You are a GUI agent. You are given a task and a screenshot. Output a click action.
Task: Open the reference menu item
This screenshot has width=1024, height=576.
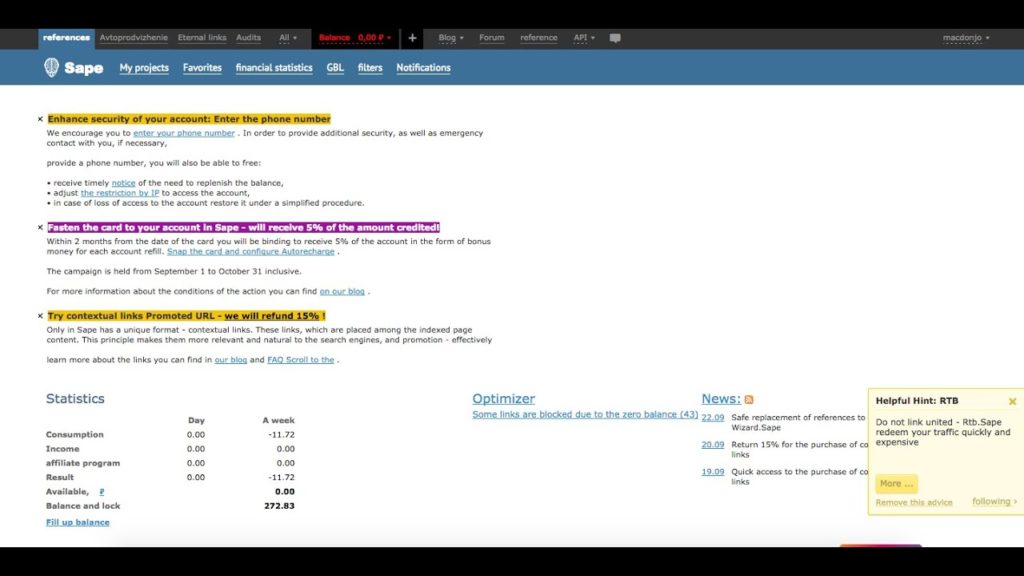pyautogui.click(x=539, y=38)
